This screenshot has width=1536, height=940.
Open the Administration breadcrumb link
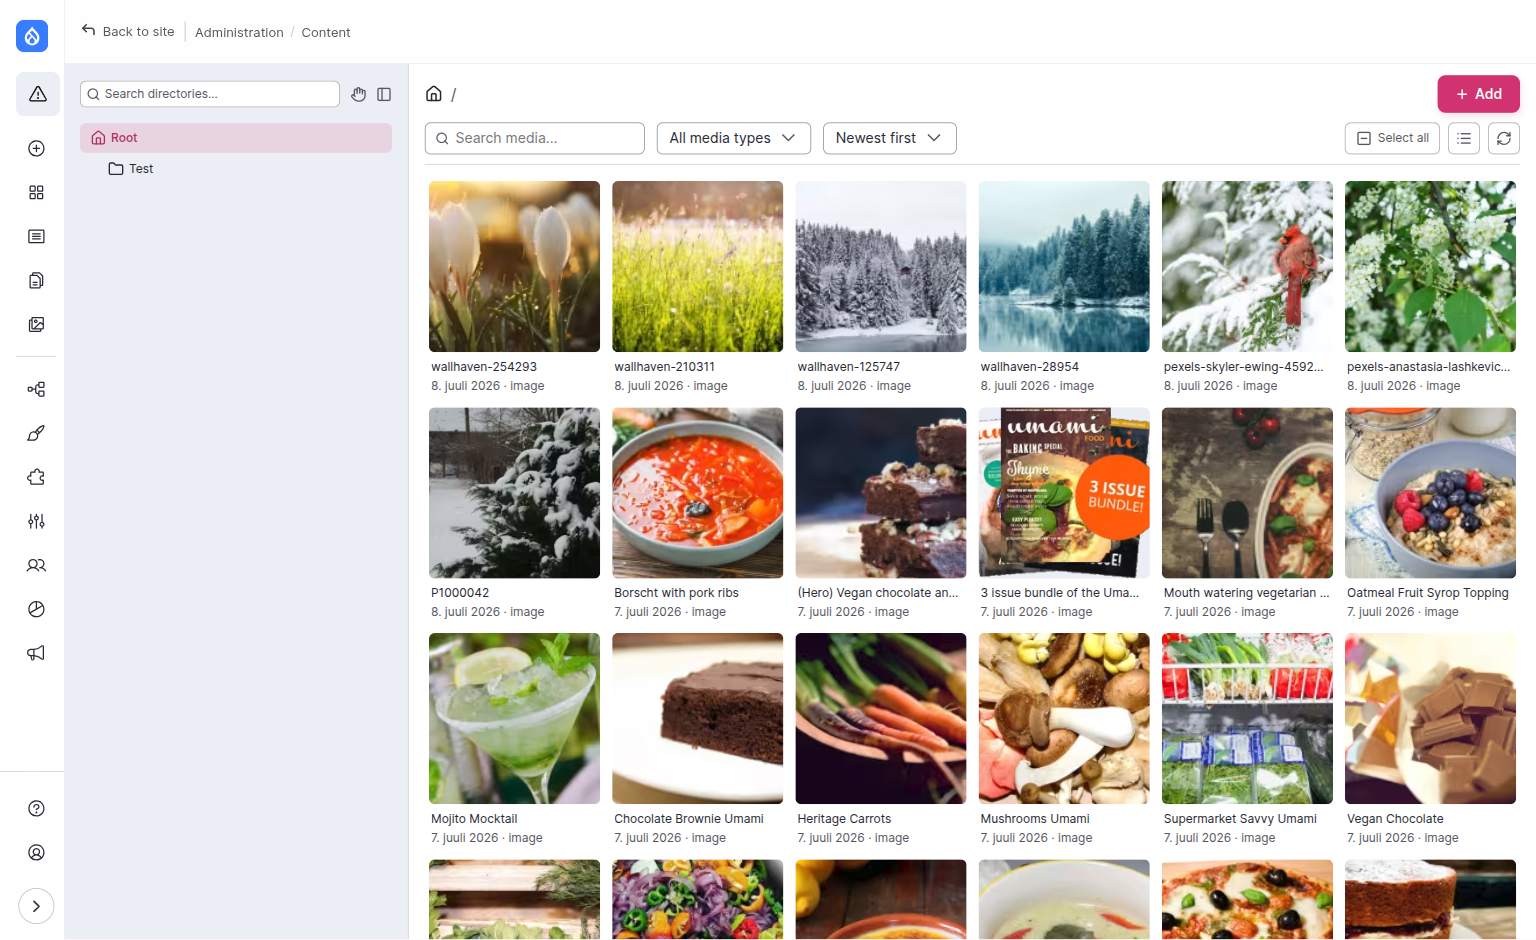[239, 32]
